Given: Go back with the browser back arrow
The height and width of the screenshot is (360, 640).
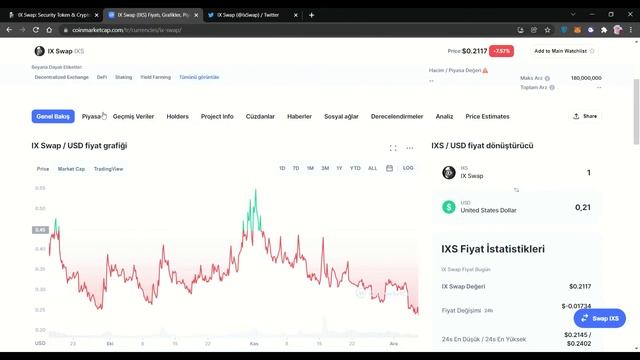Looking at the screenshot, I should (x=9, y=30).
